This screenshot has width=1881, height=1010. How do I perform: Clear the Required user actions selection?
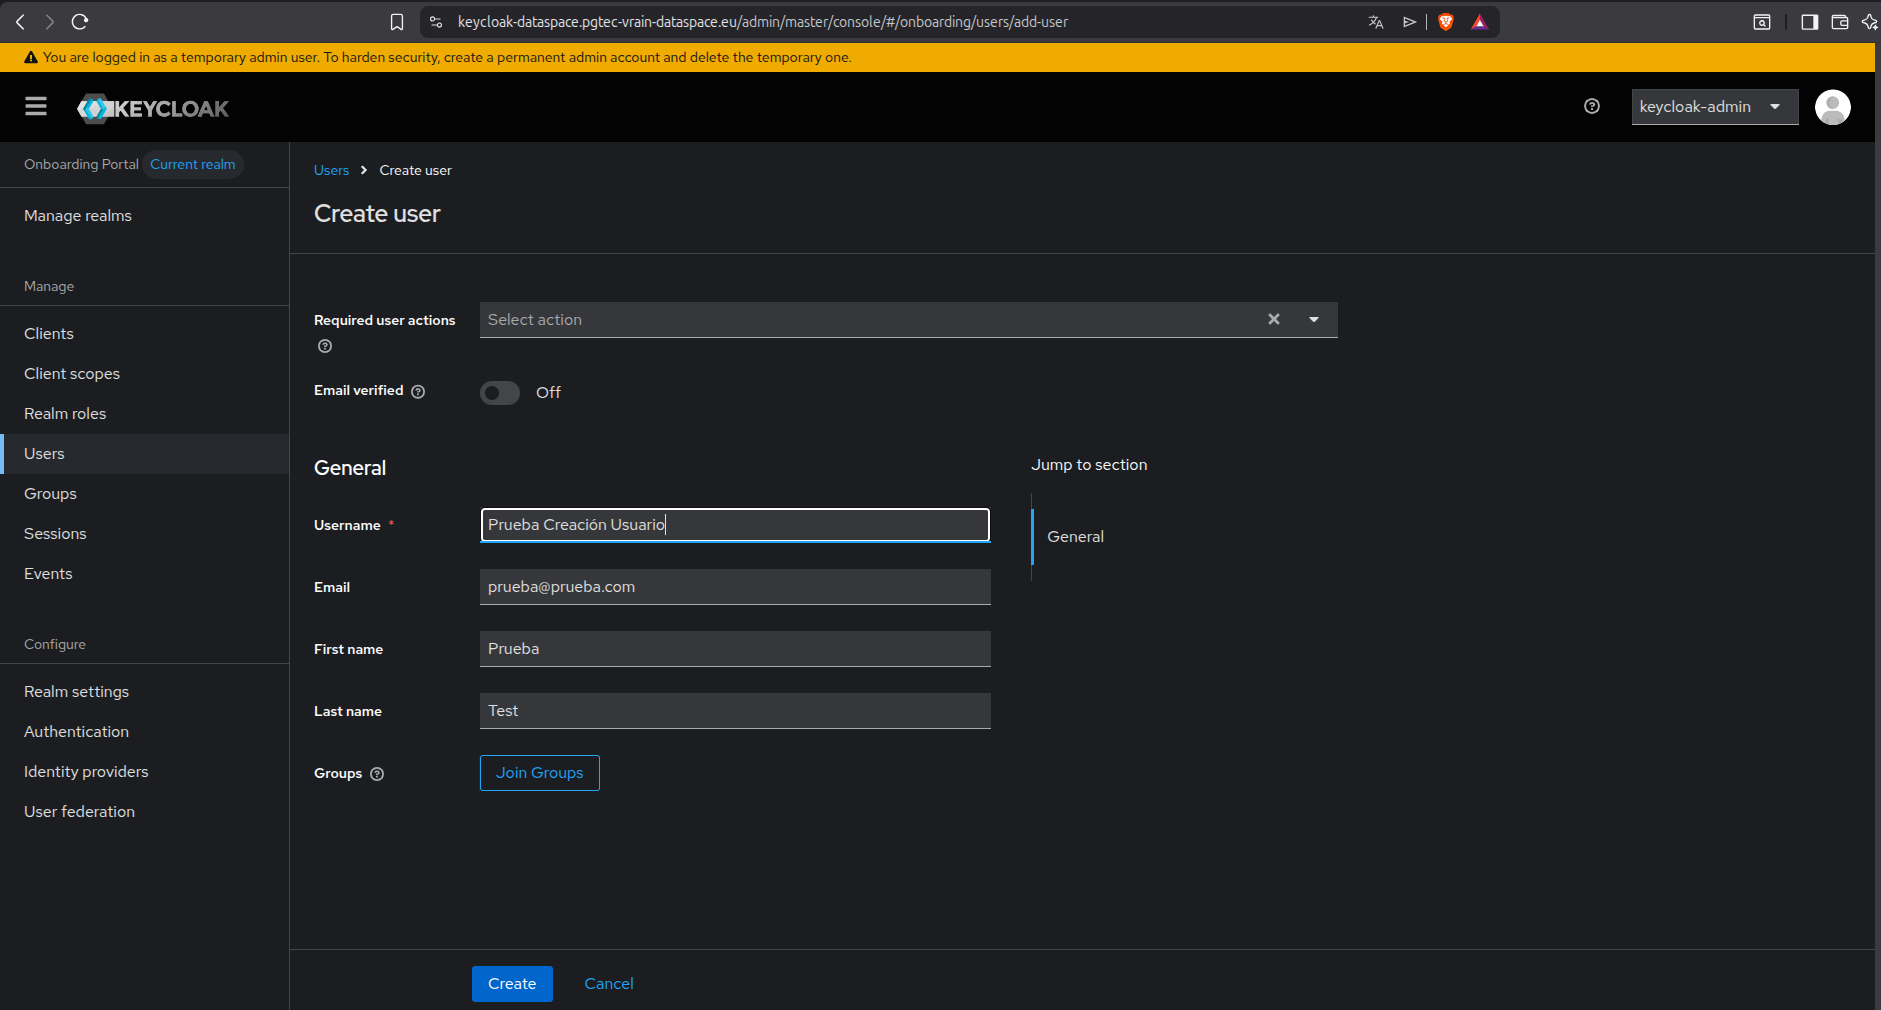click(1274, 319)
